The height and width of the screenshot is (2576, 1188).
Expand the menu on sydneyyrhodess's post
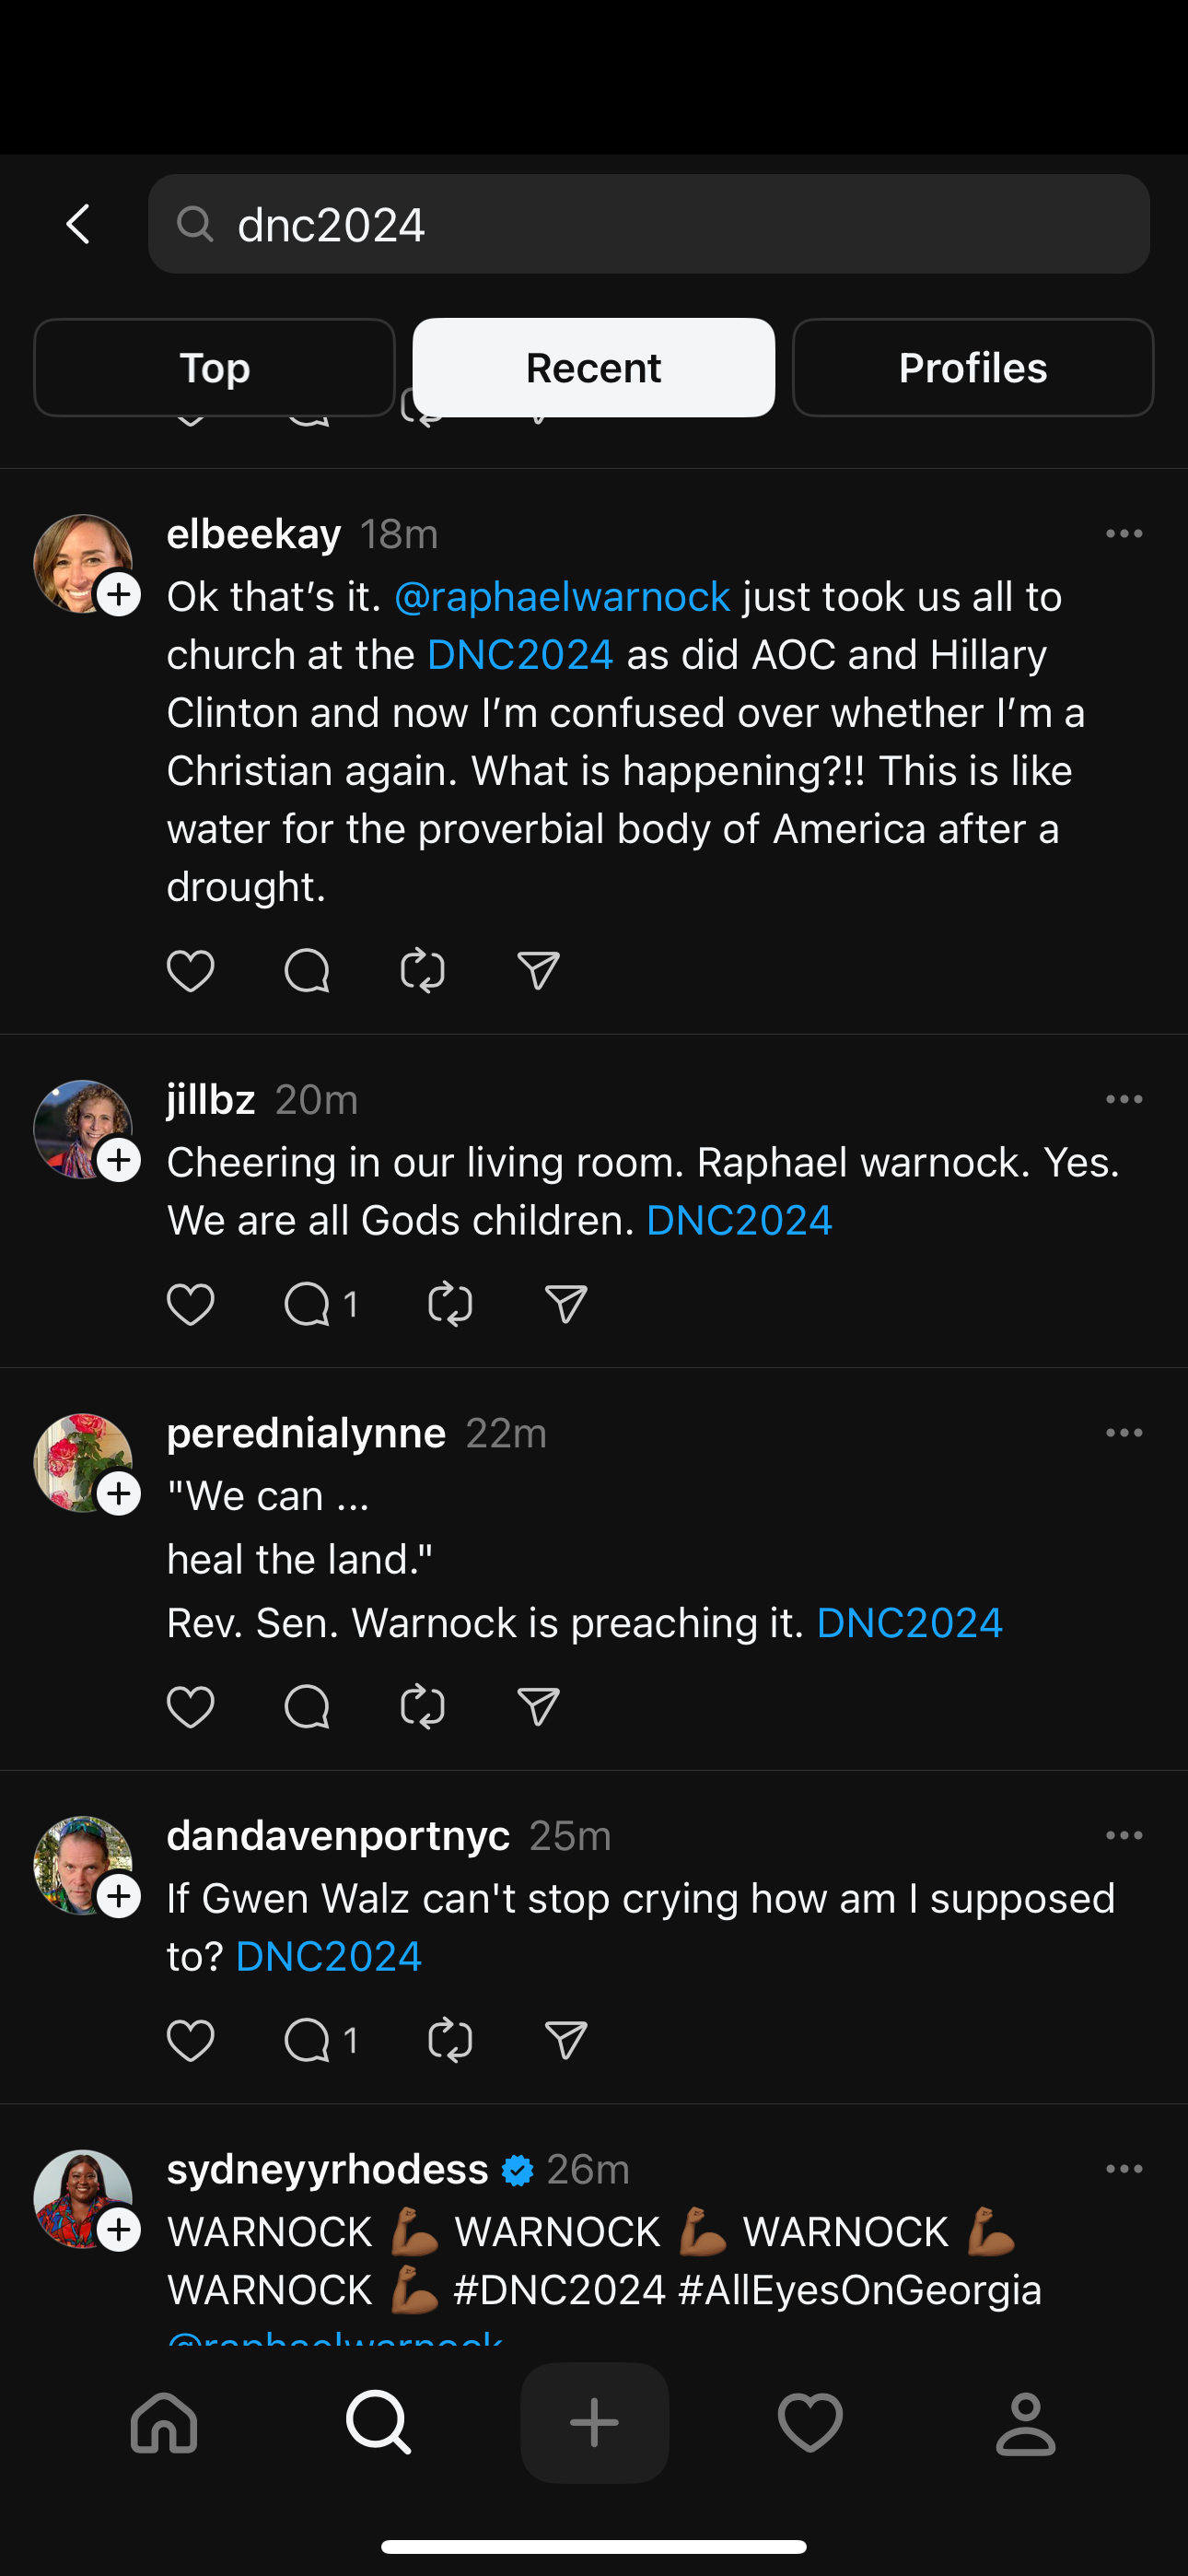click(x=1124, y=2170)
